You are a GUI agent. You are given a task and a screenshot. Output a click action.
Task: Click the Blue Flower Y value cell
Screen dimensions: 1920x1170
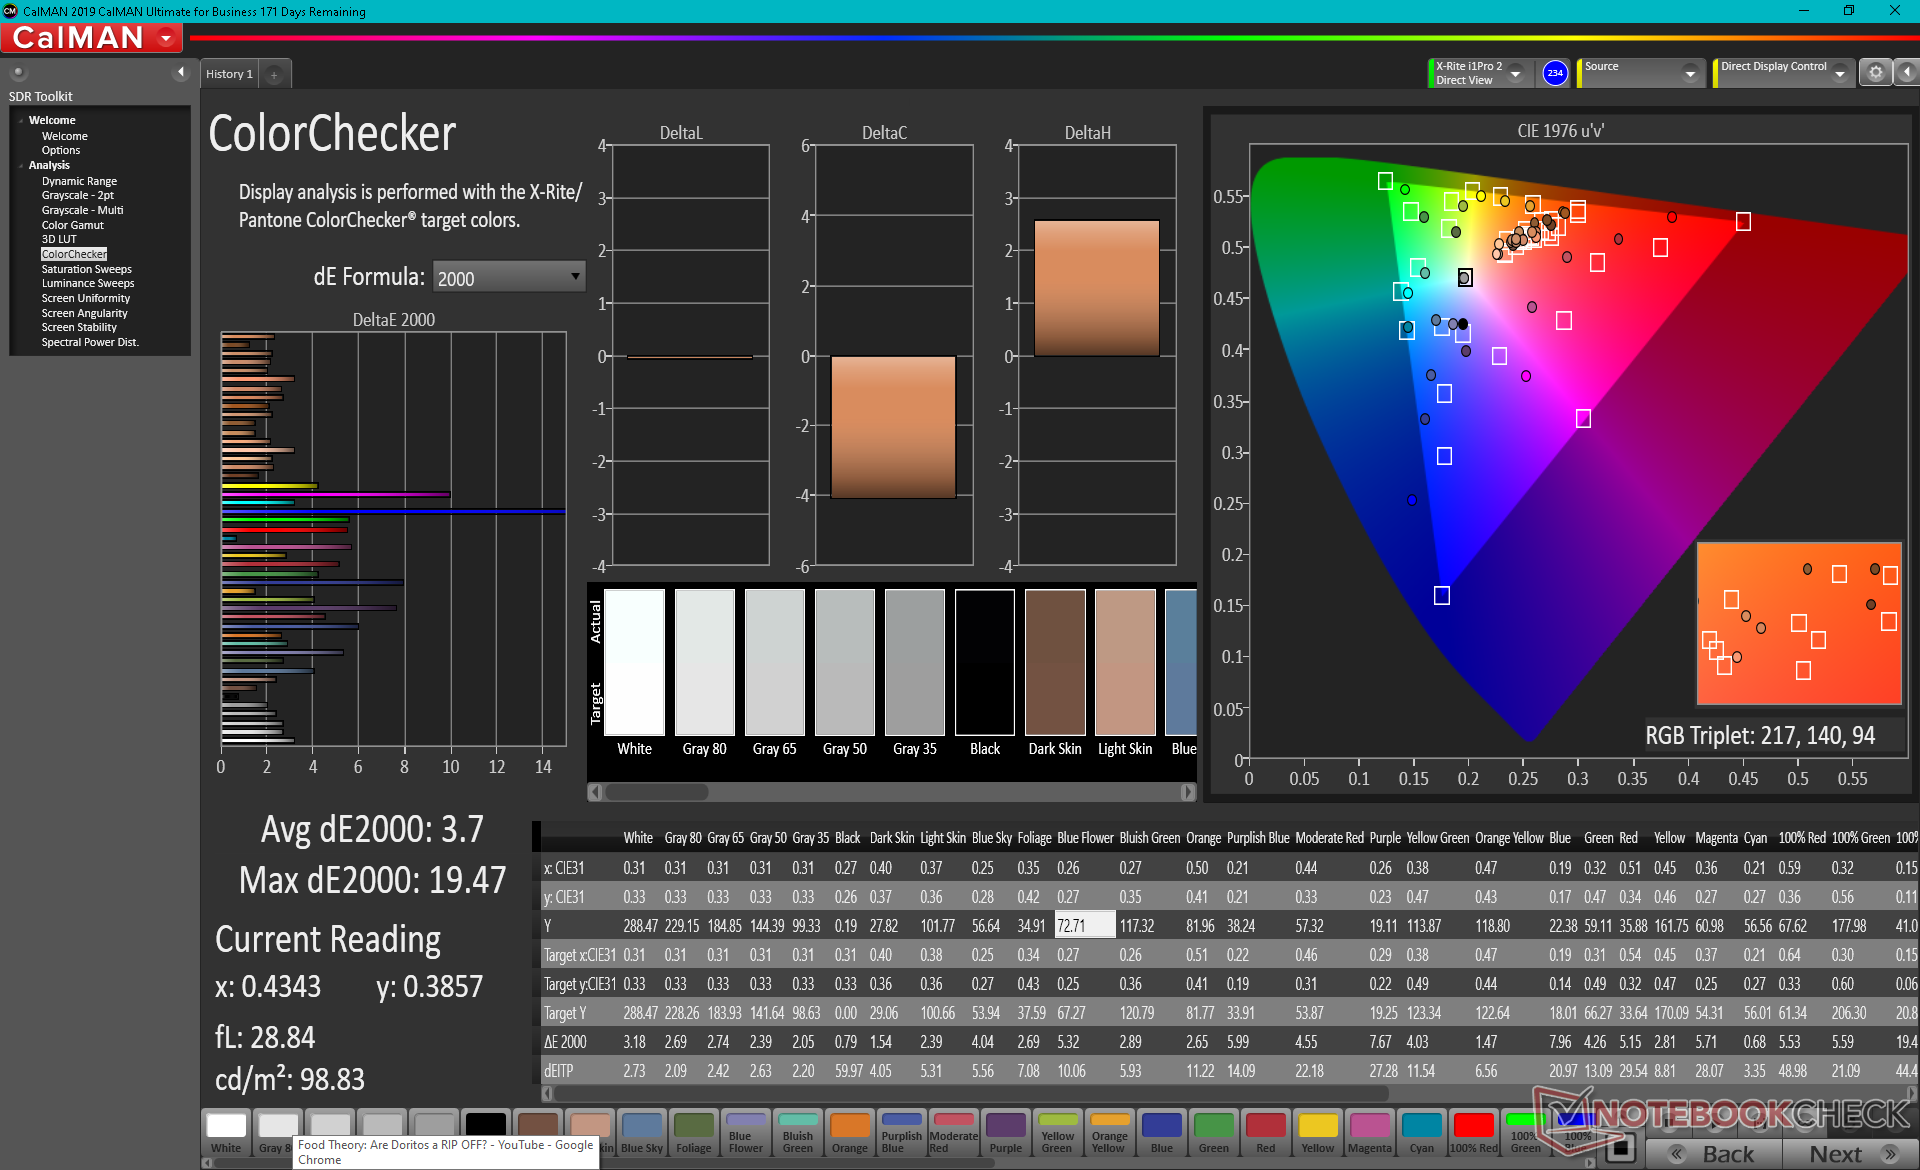[x=1085, y=926]
